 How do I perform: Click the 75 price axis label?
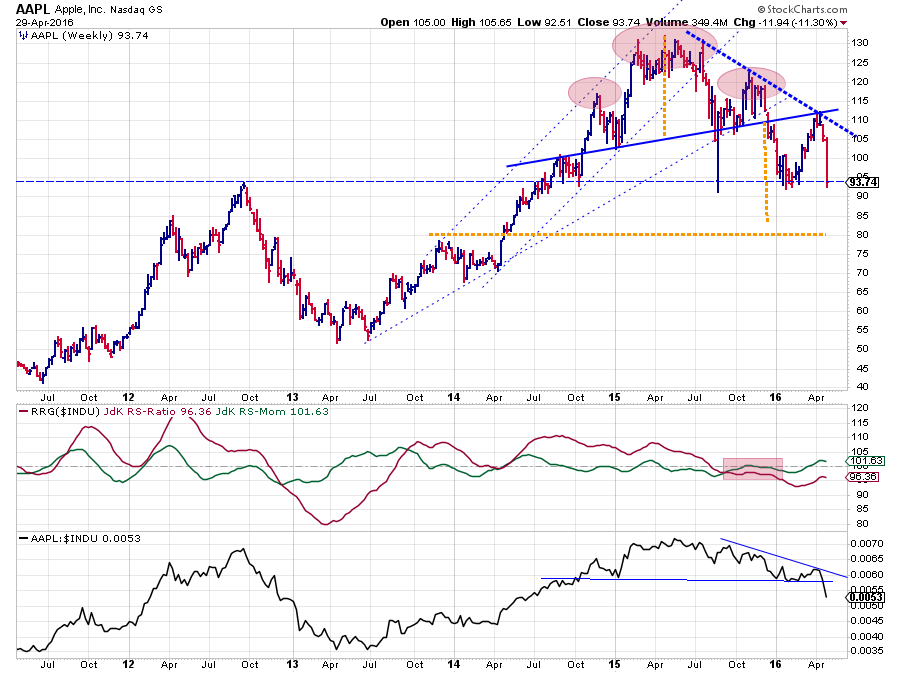pyautogui.click(x=862, y=254)
